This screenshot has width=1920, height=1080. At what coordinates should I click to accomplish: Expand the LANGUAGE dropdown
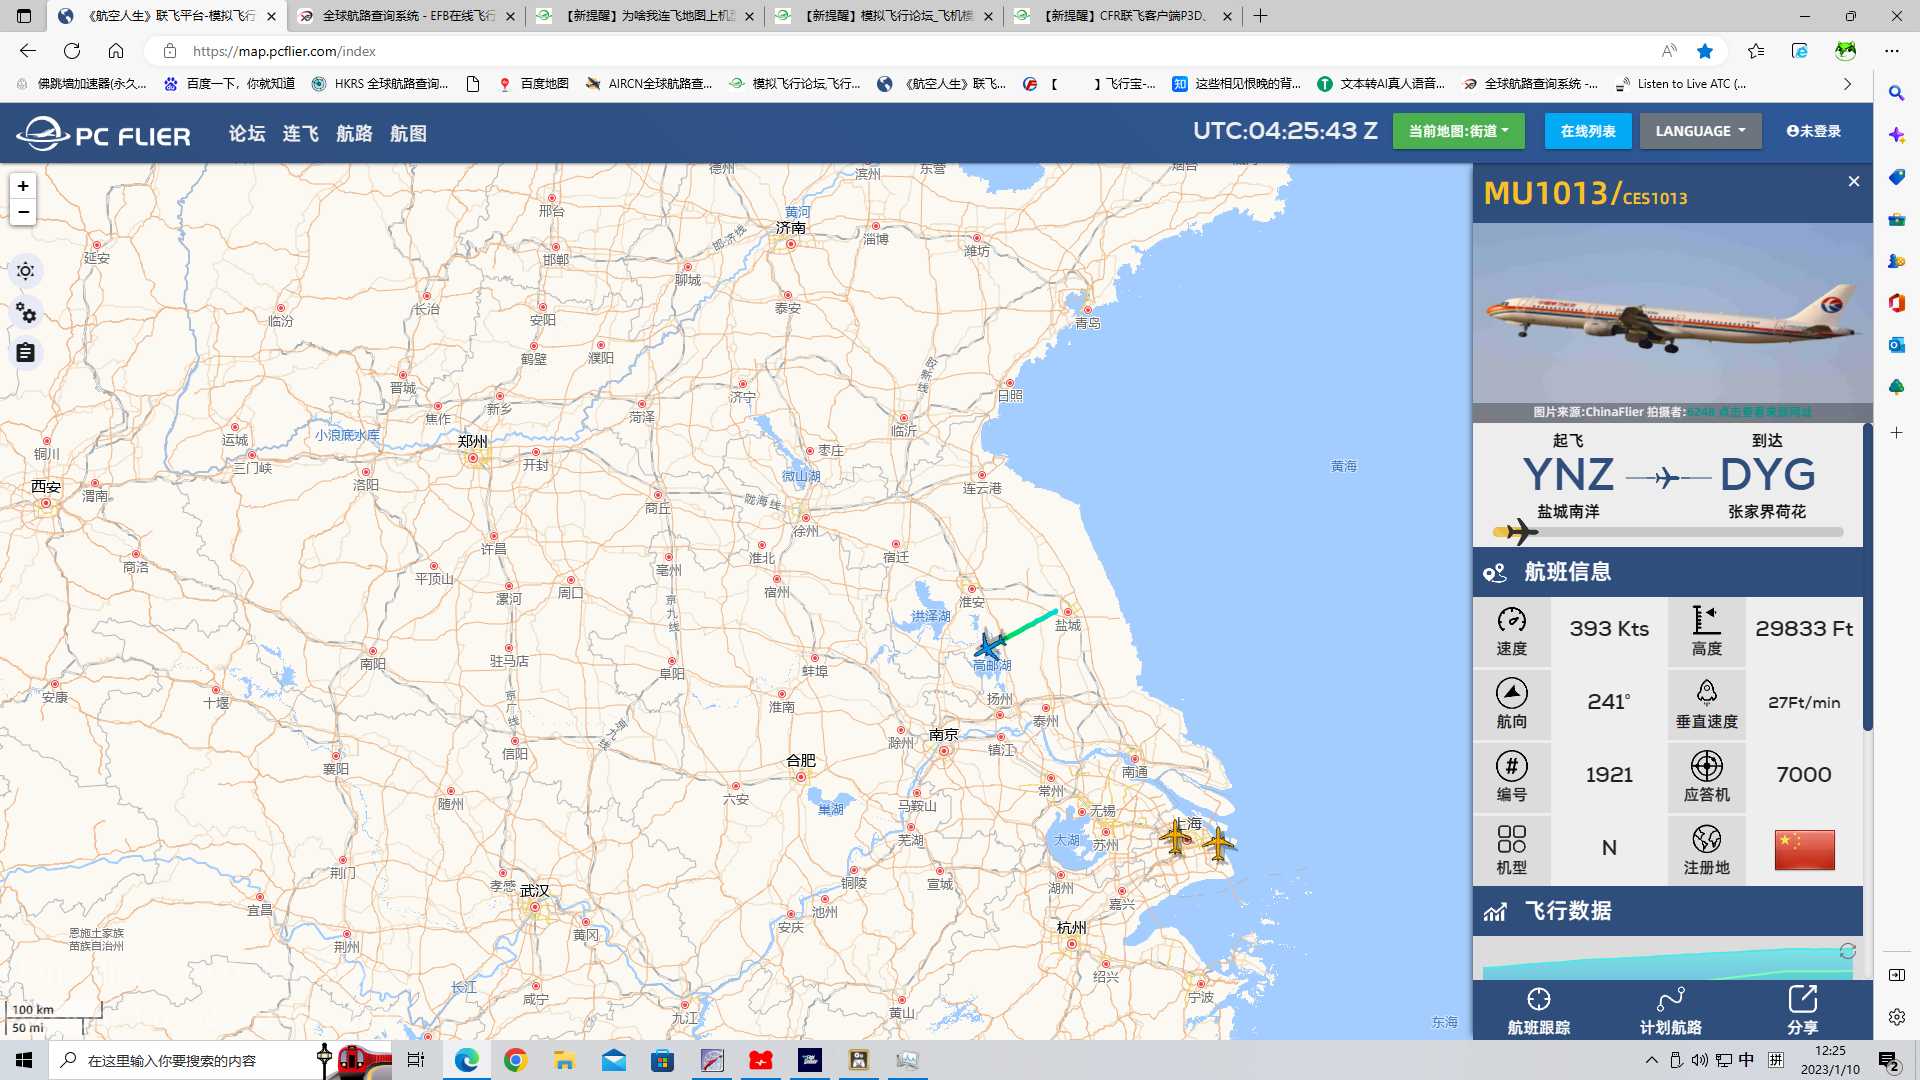[1699, 131]
